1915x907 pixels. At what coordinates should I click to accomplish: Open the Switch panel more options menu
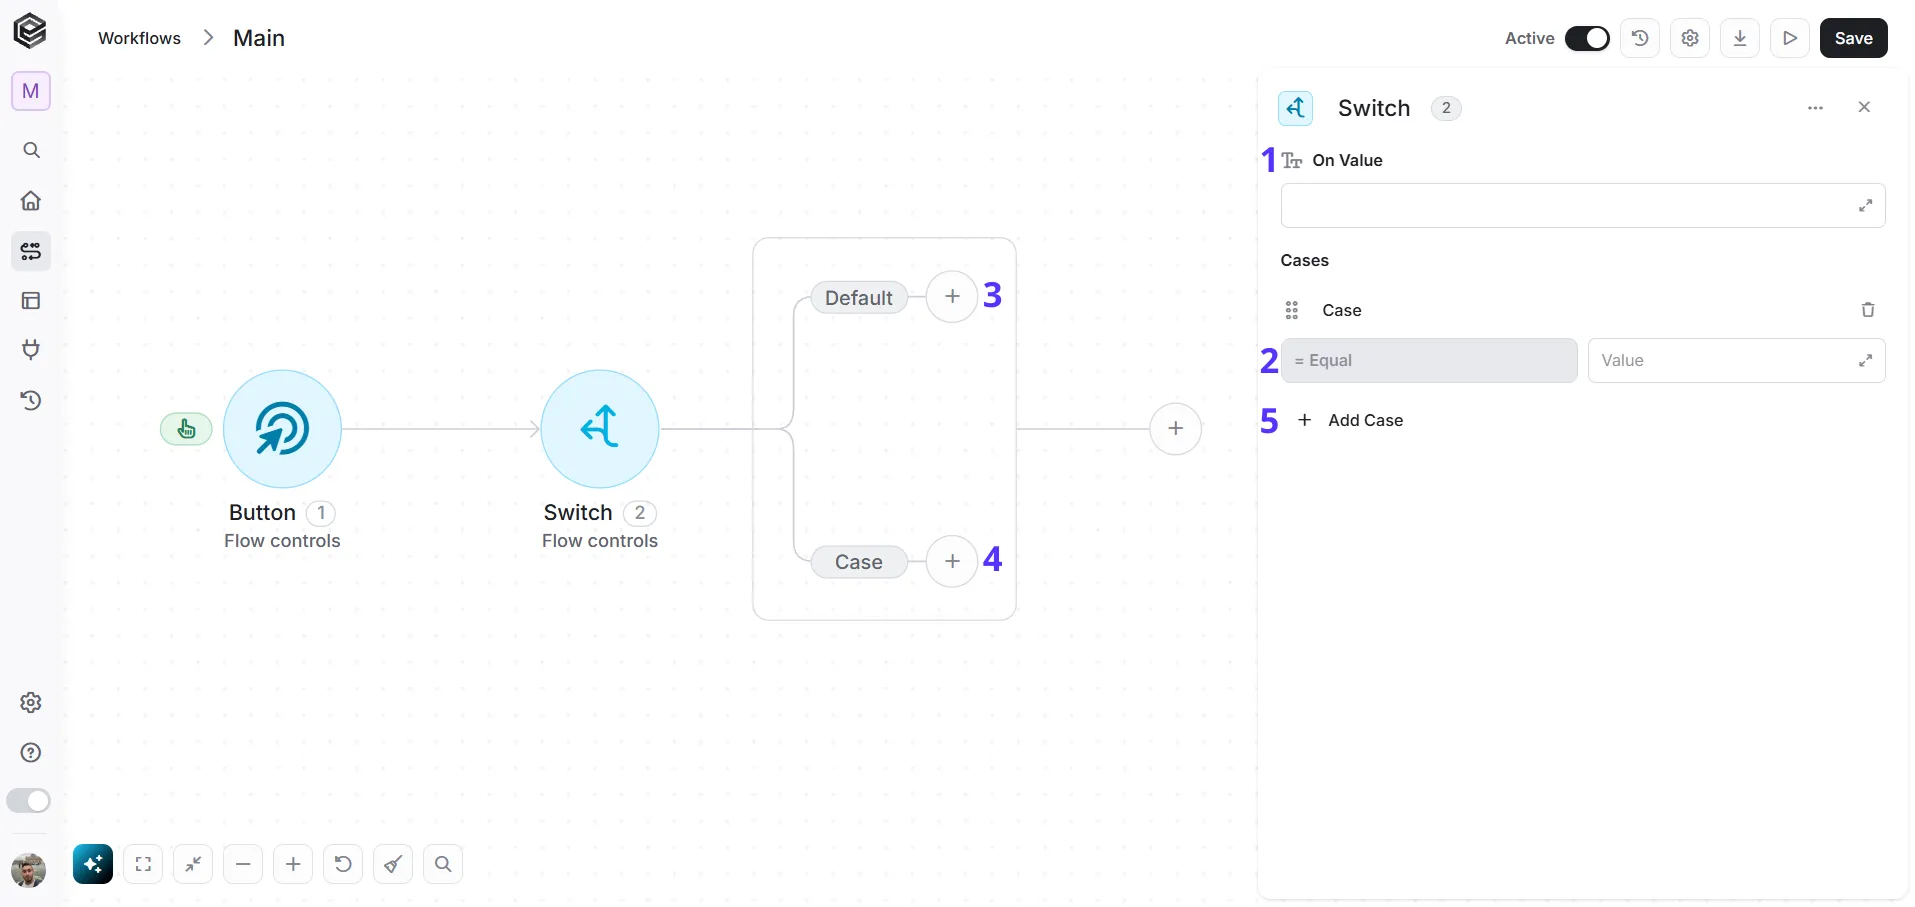[1815, 108]
